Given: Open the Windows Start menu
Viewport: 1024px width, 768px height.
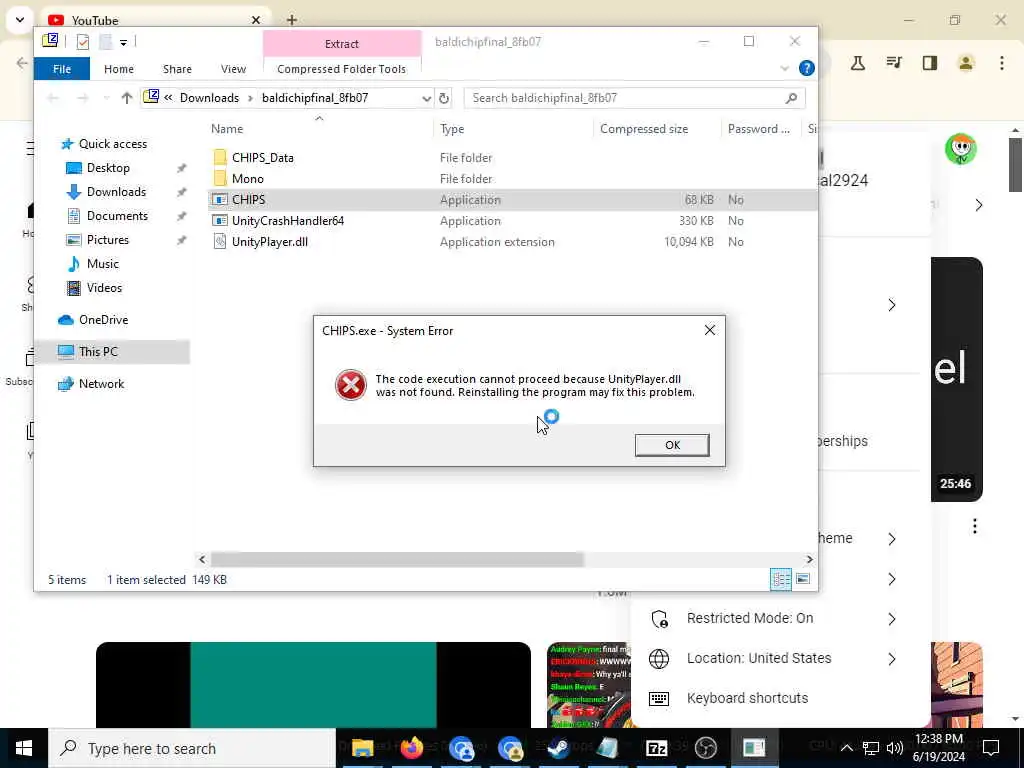Looking at the screenshot, I should click(x=24, y=748).
